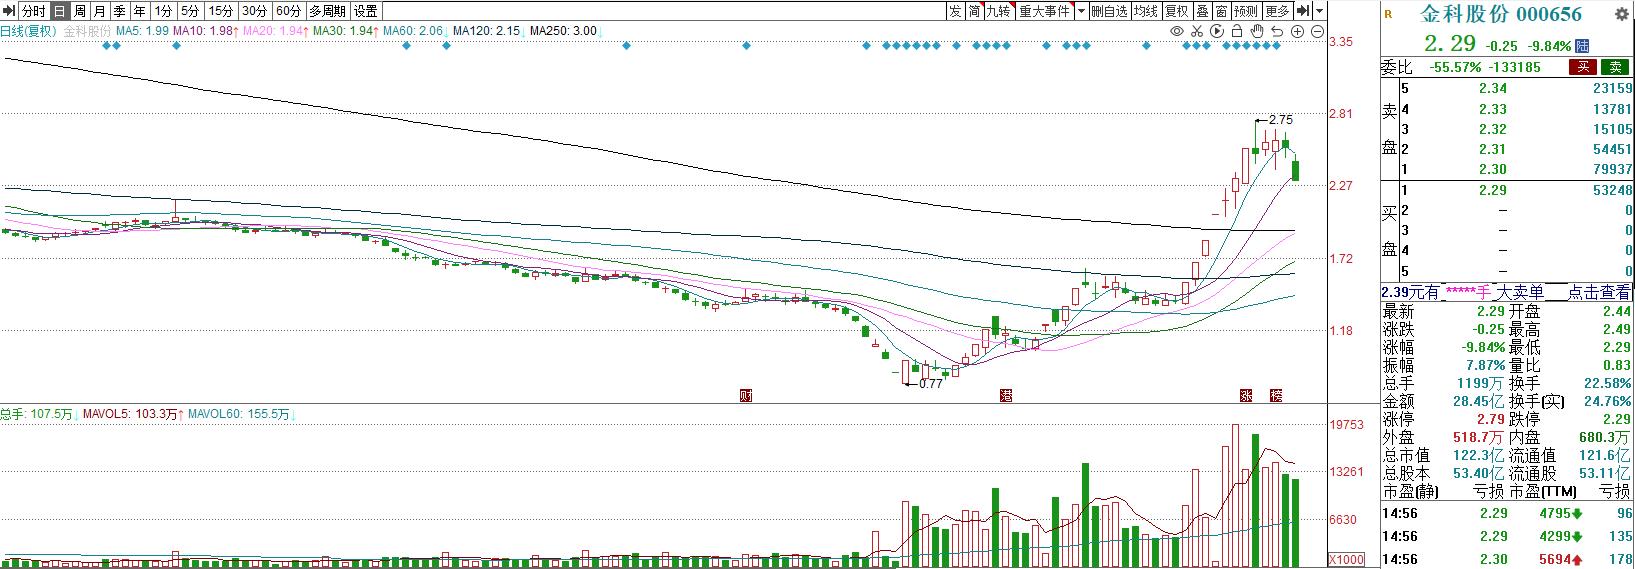1635x569 pixels.
Task: Click the undo curved arrow icon
Action: tap(1277, 32)
